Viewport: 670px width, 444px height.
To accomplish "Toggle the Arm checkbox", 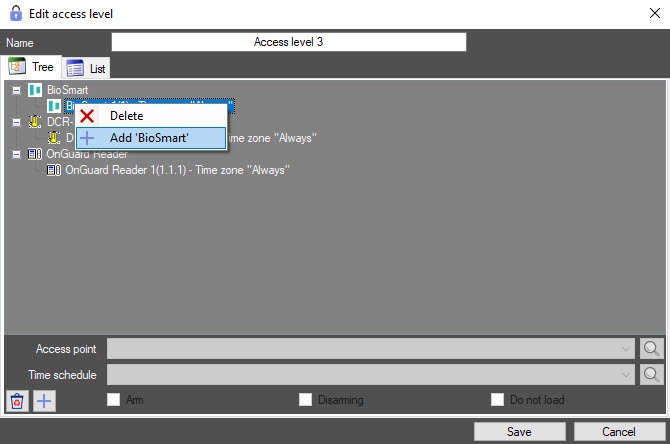I will 114,400.
